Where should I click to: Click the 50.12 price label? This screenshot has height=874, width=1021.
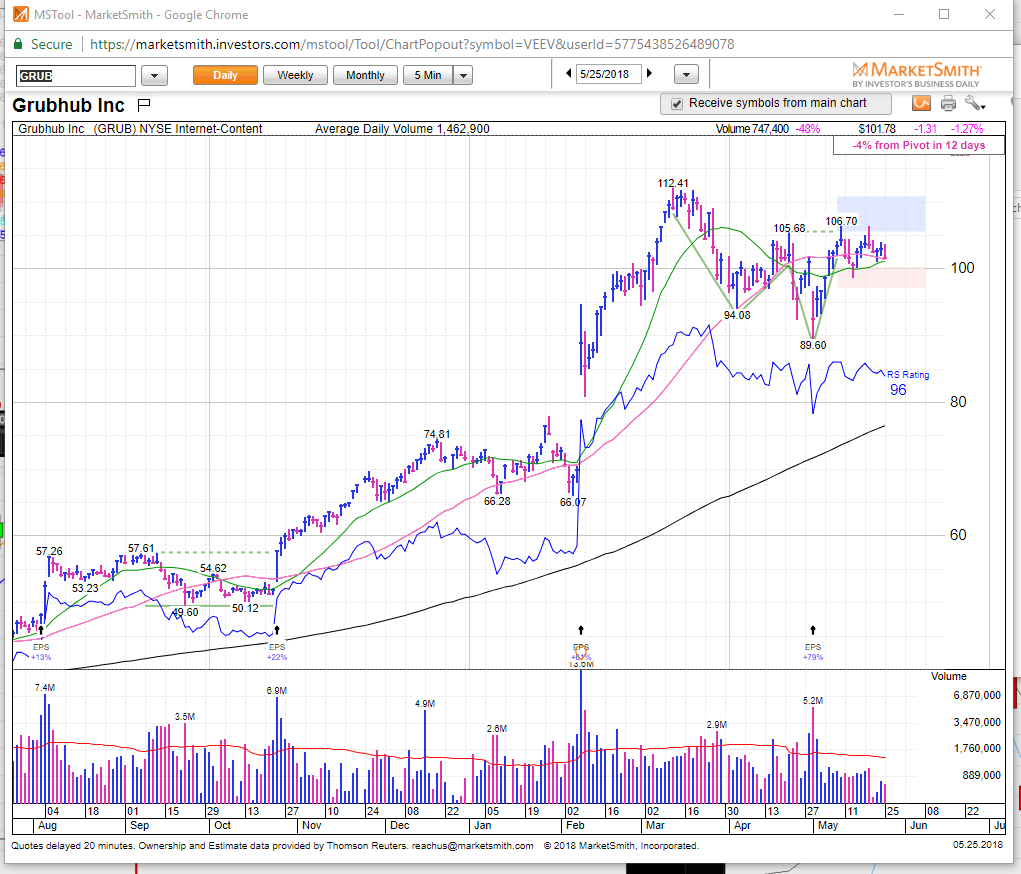point(245,608)
